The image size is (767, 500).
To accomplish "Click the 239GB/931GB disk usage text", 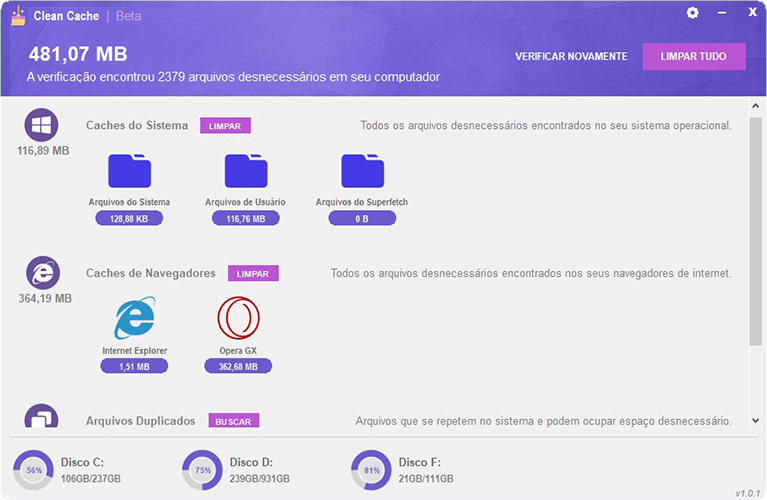I will [259, 478].
